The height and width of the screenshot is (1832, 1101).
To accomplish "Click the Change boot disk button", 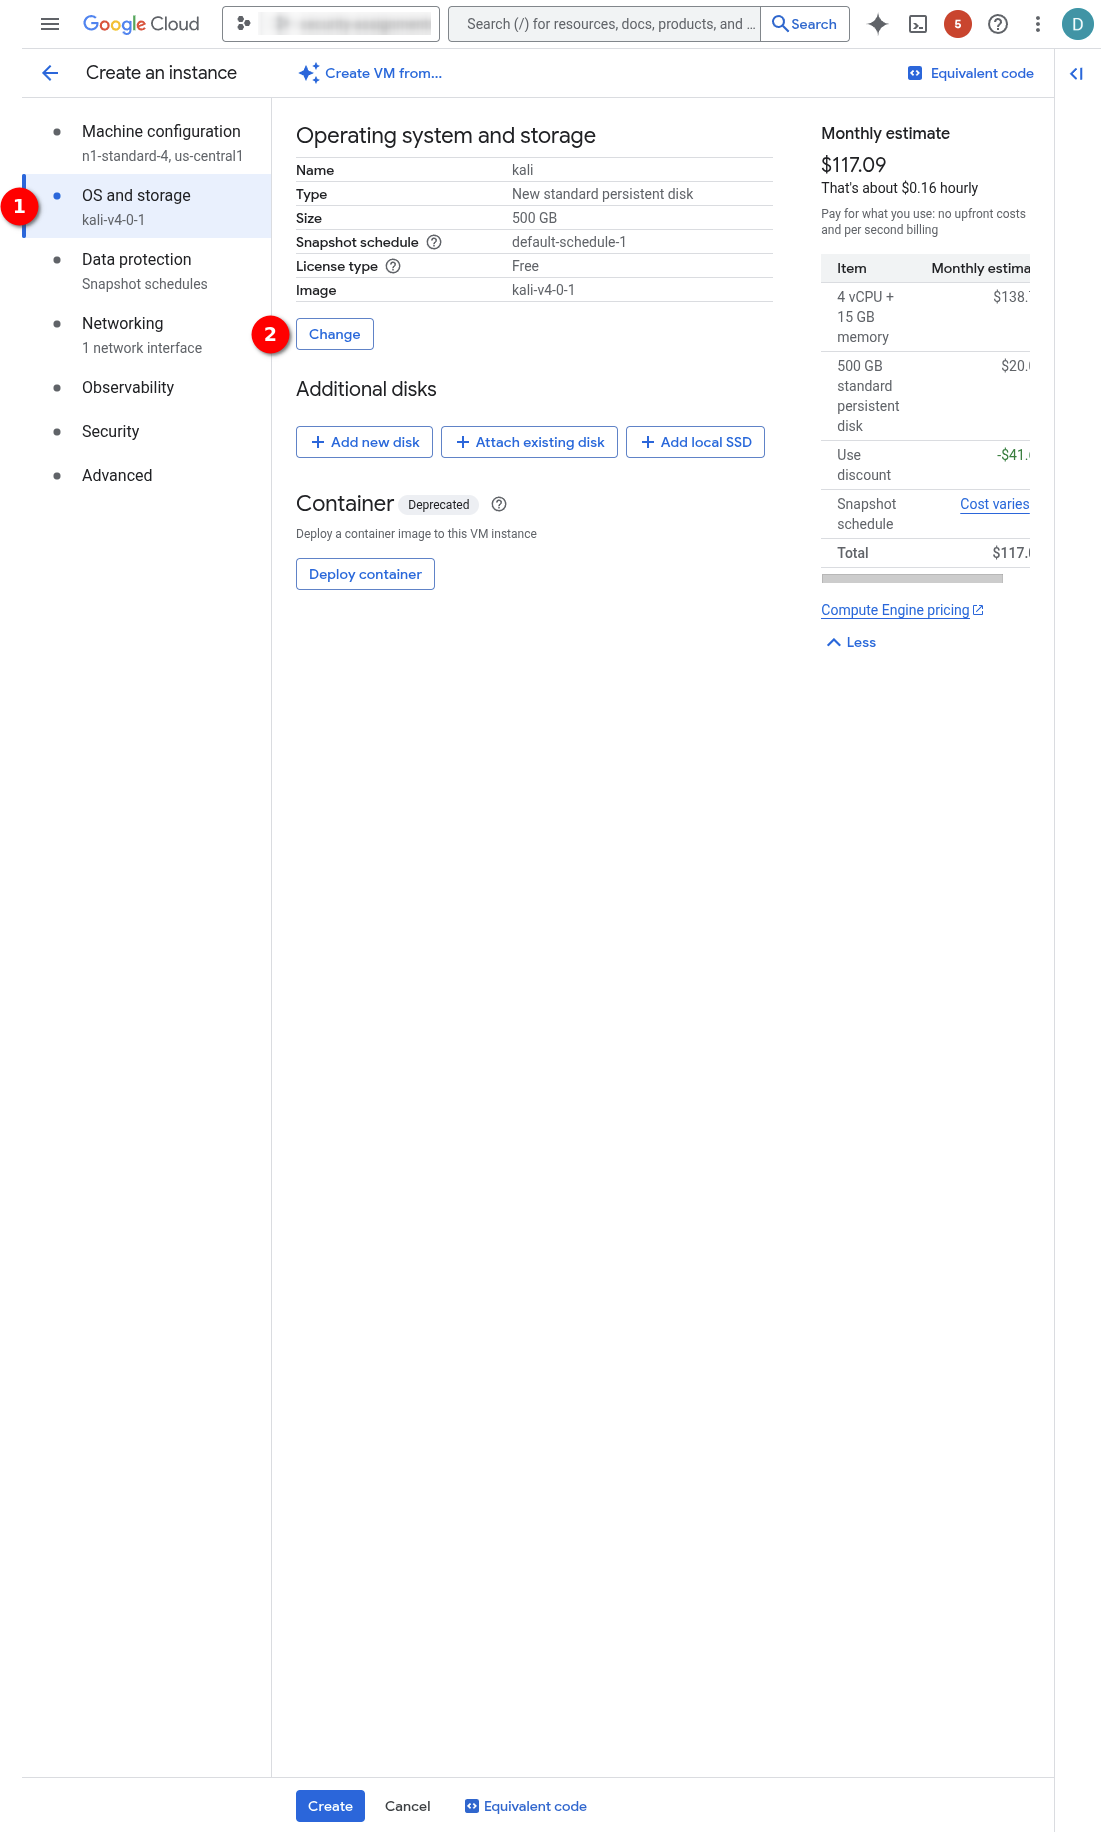I will click(x=335, y=334).
